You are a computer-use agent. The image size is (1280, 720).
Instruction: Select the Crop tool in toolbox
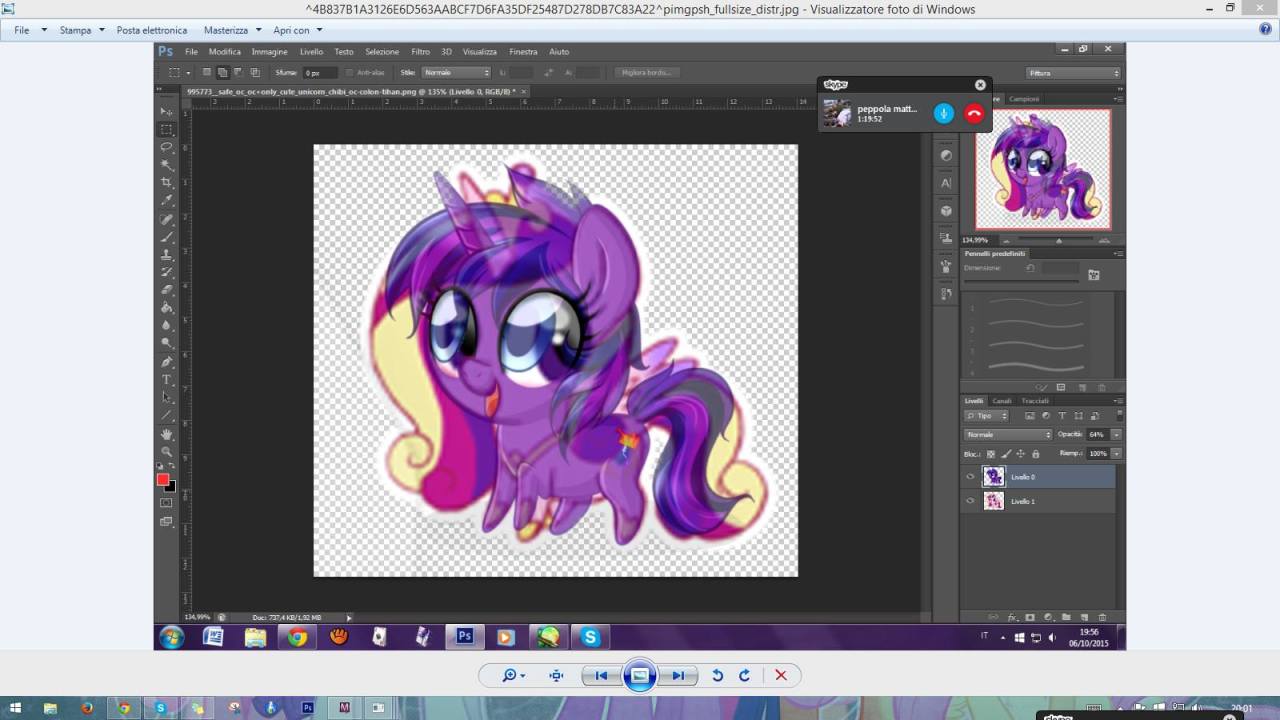pyautogui.click(x=167, y=182)
